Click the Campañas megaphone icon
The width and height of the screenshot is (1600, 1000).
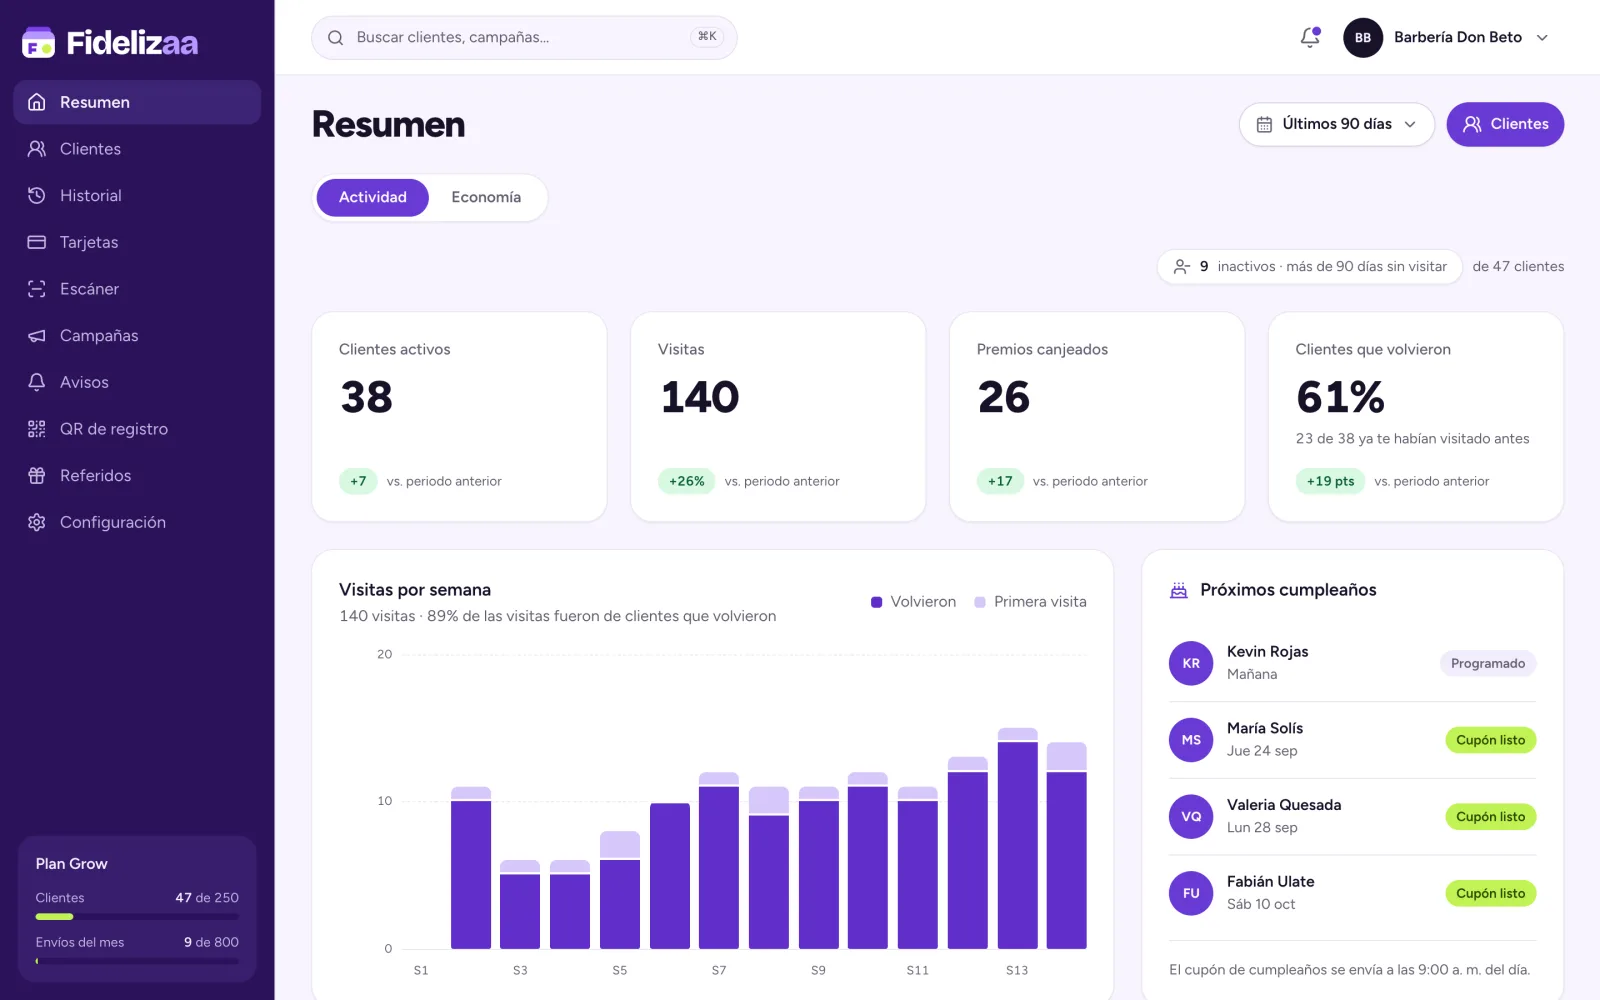37,336
